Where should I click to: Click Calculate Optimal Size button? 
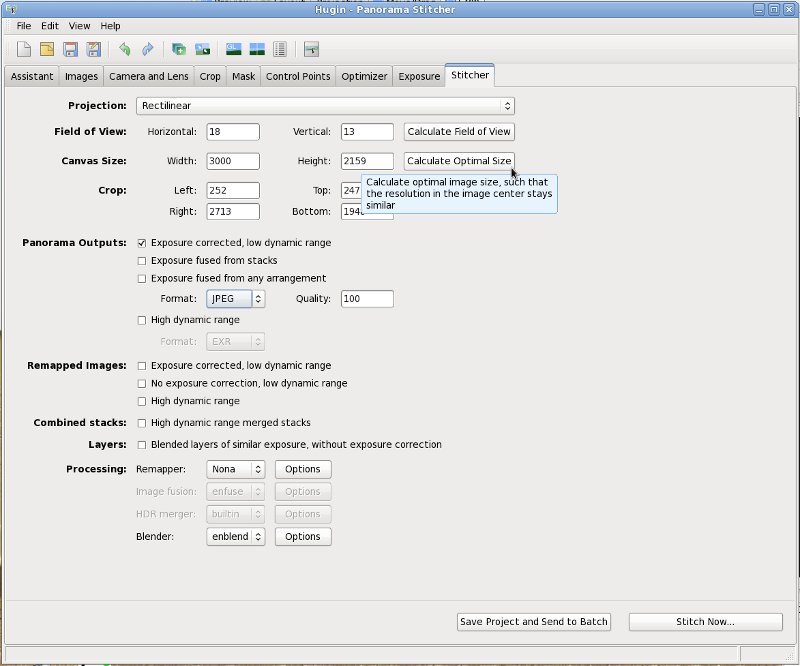(459, 161)
